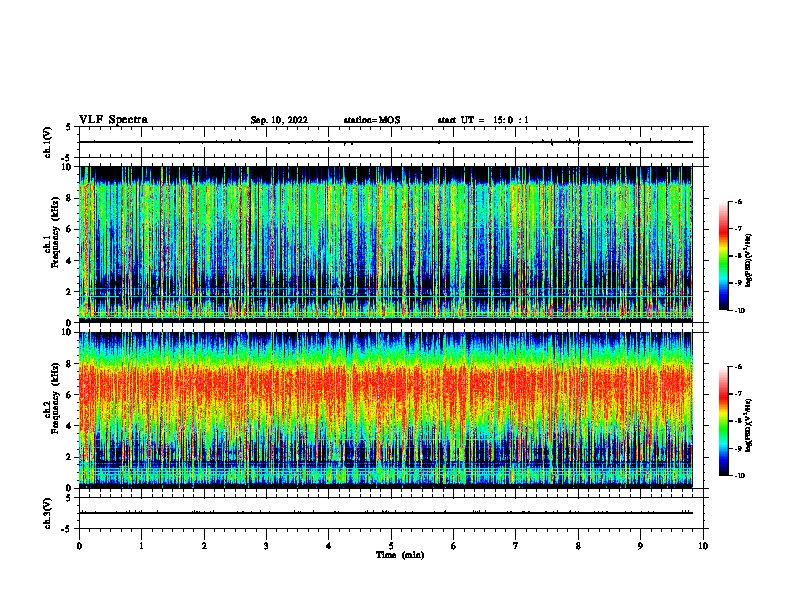
Task: Select the date 'Sep. 10, 2022' header text
Action: click(279, 120)
